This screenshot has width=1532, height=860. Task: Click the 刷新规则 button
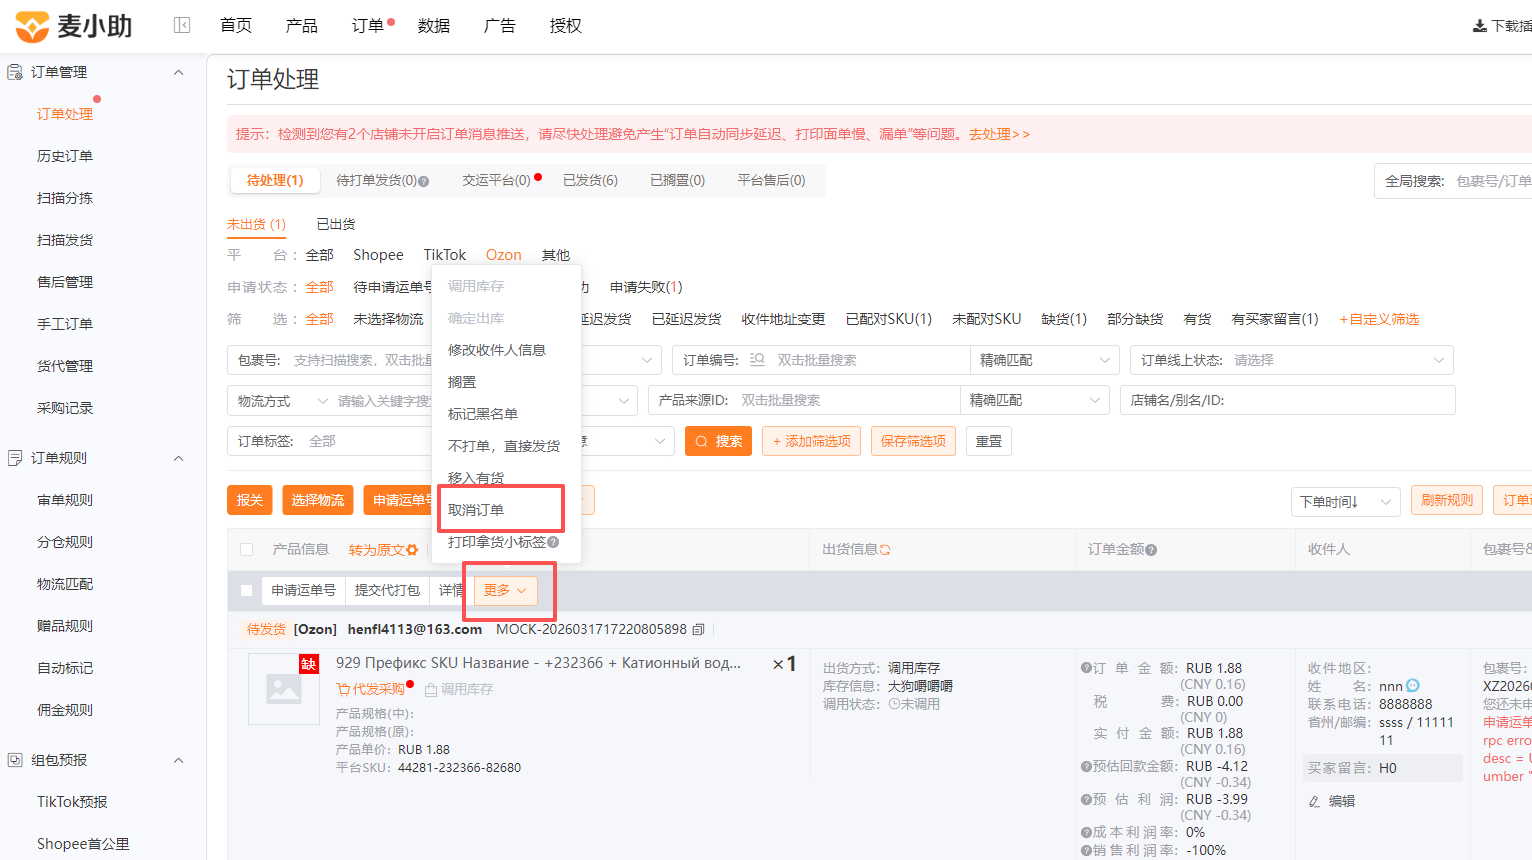point(1447,500)
